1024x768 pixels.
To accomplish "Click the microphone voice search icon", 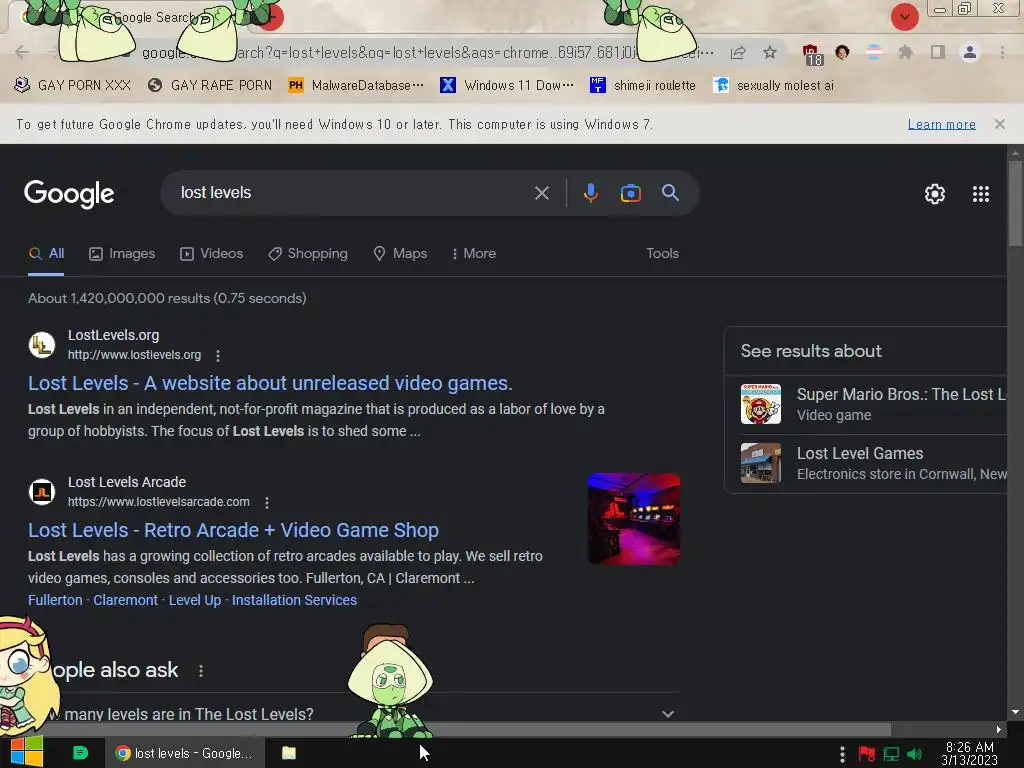I will click(590, 193).
